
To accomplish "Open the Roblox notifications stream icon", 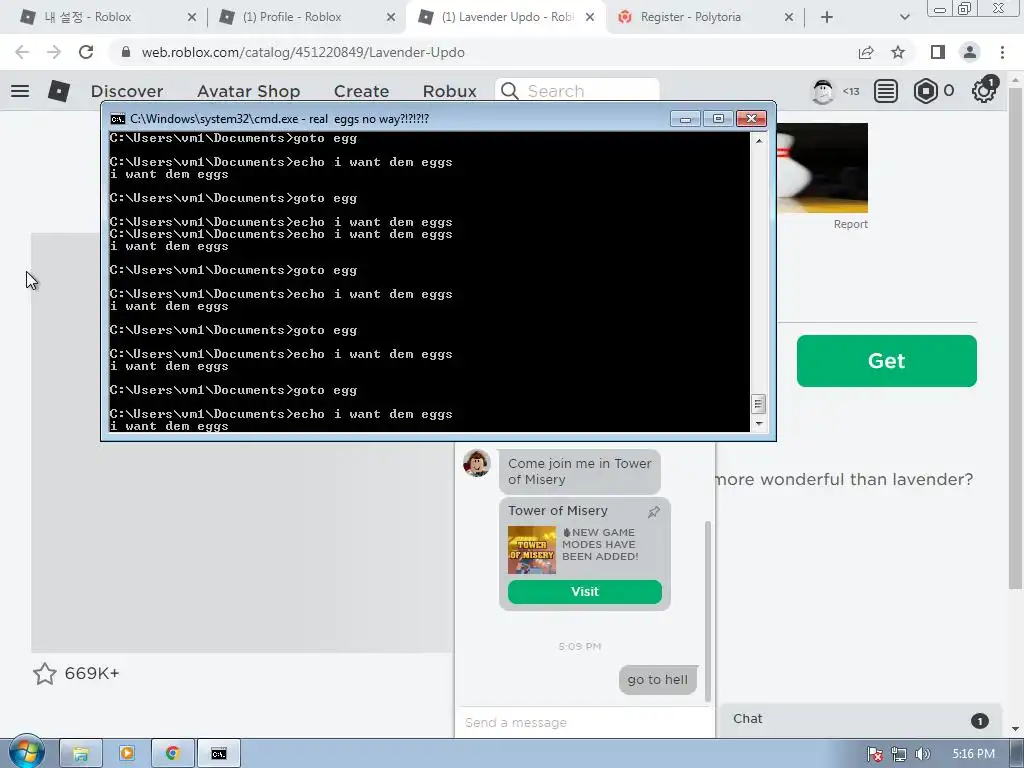I will (x=886, y=91).
